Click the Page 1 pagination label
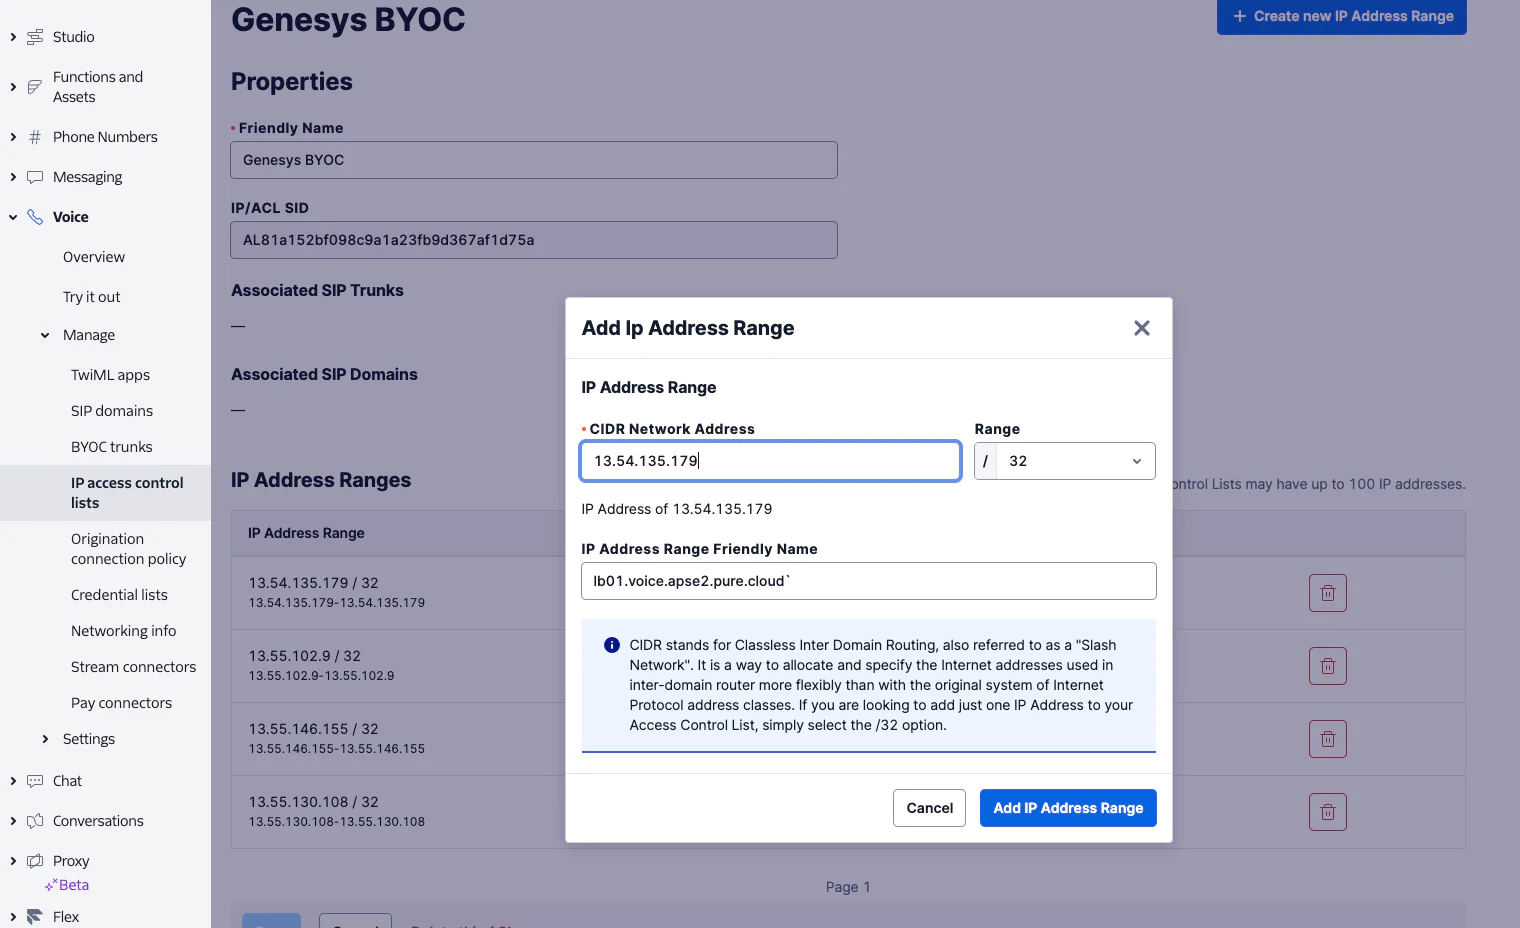1520x928 pixels. point(848,887)
